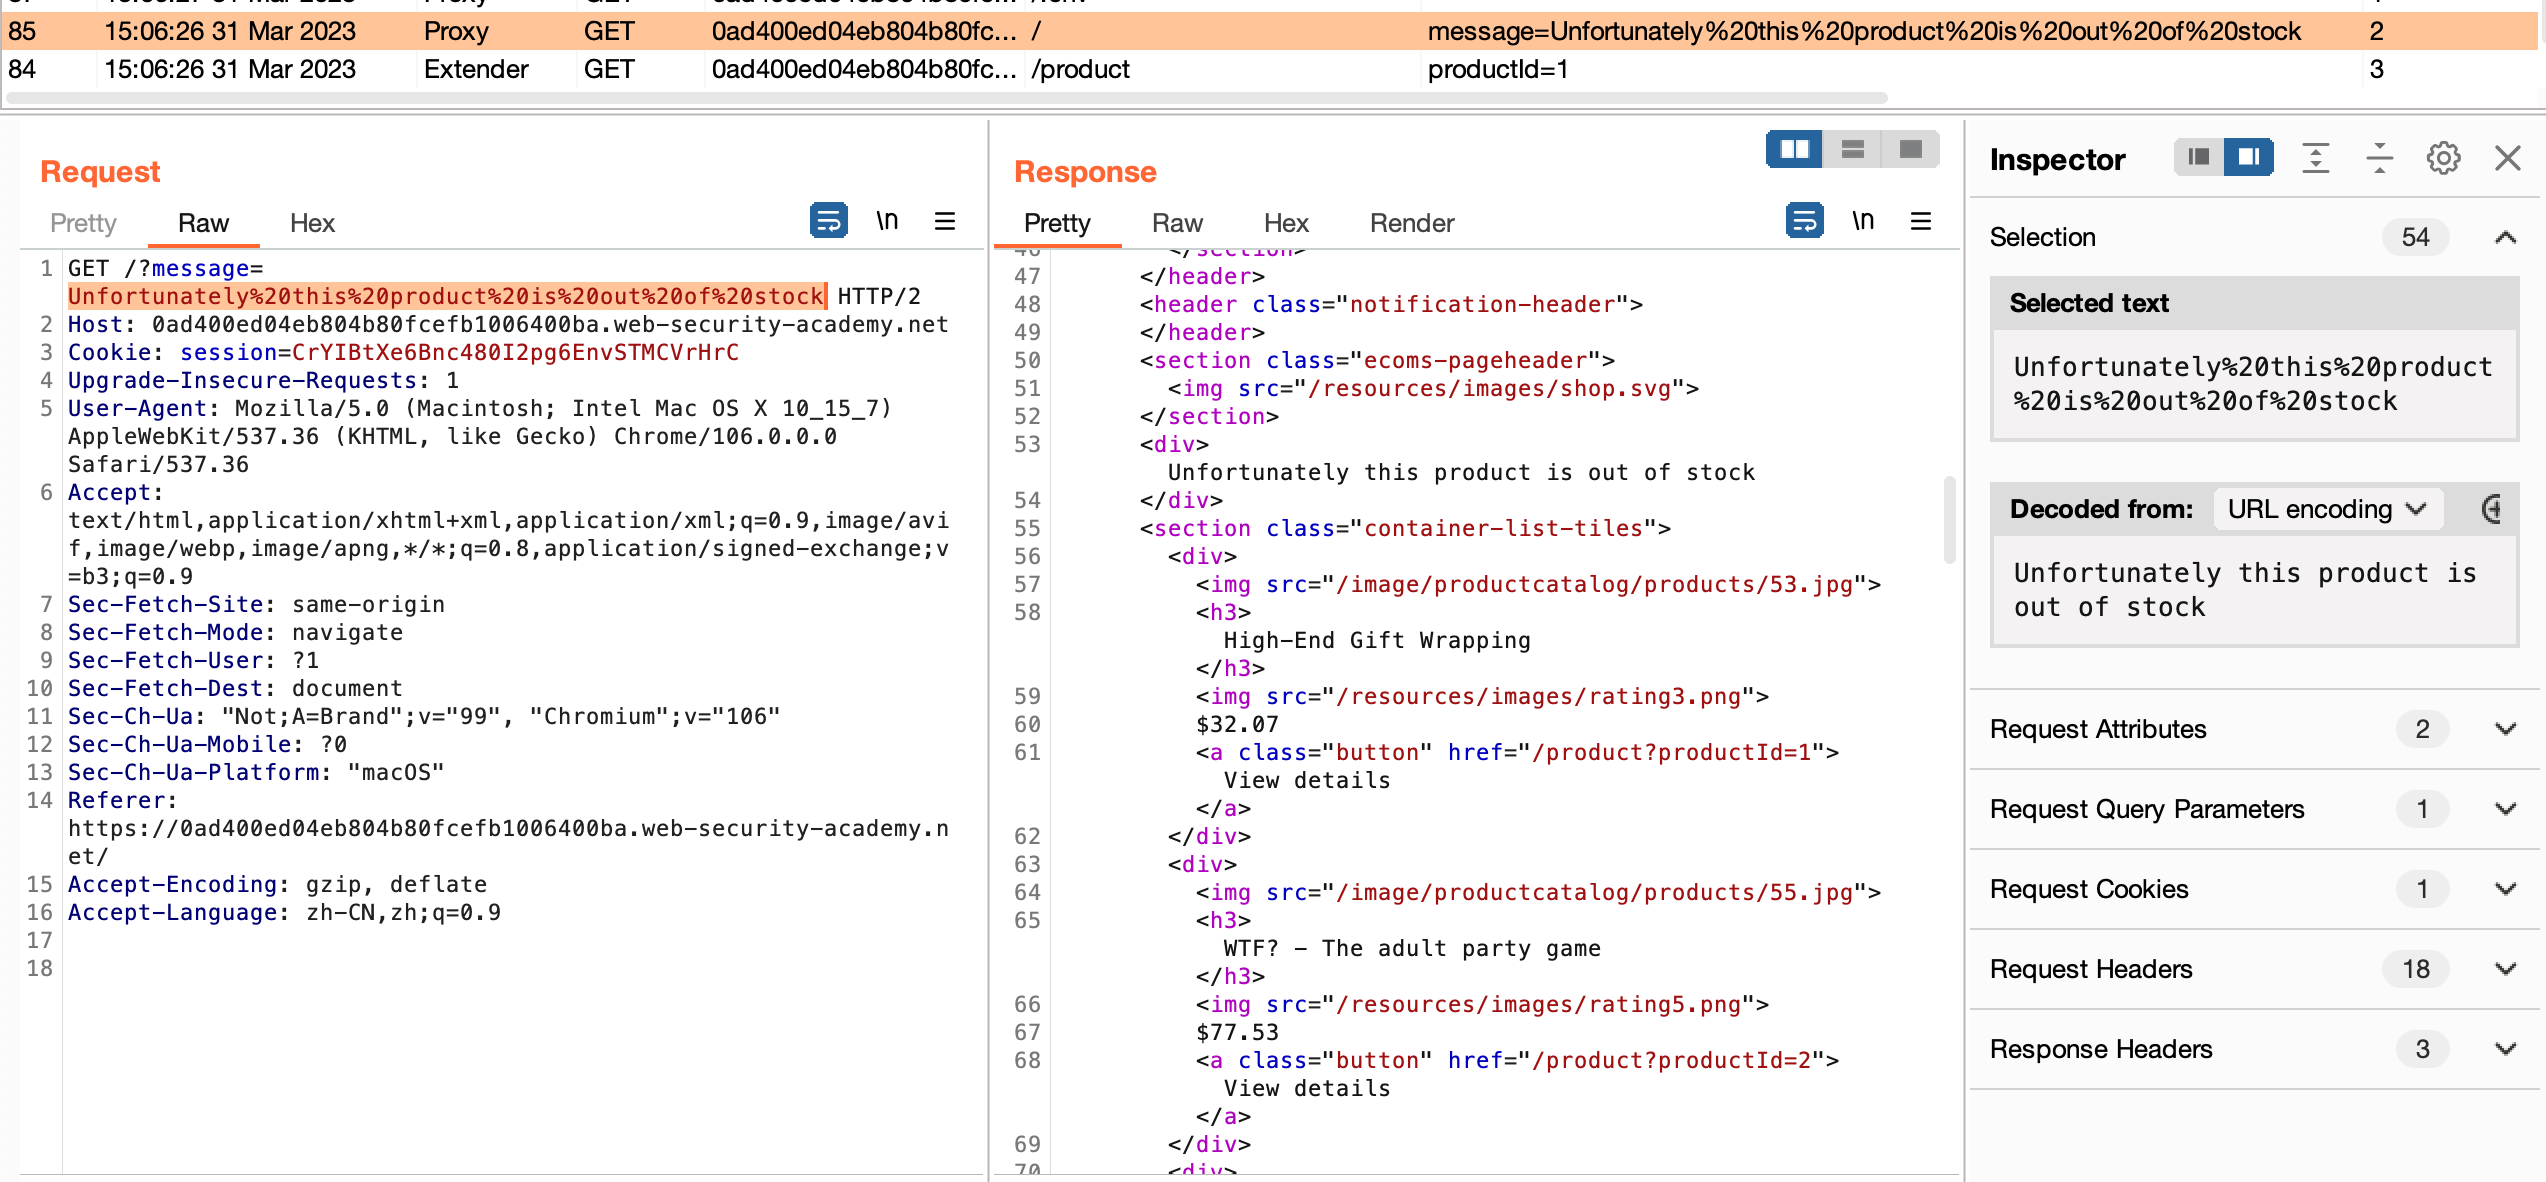The width and height of the screenshot is (2546, 1182).
Task: Open the Decoded from URL encoding dropdown
Action: 2327,509
